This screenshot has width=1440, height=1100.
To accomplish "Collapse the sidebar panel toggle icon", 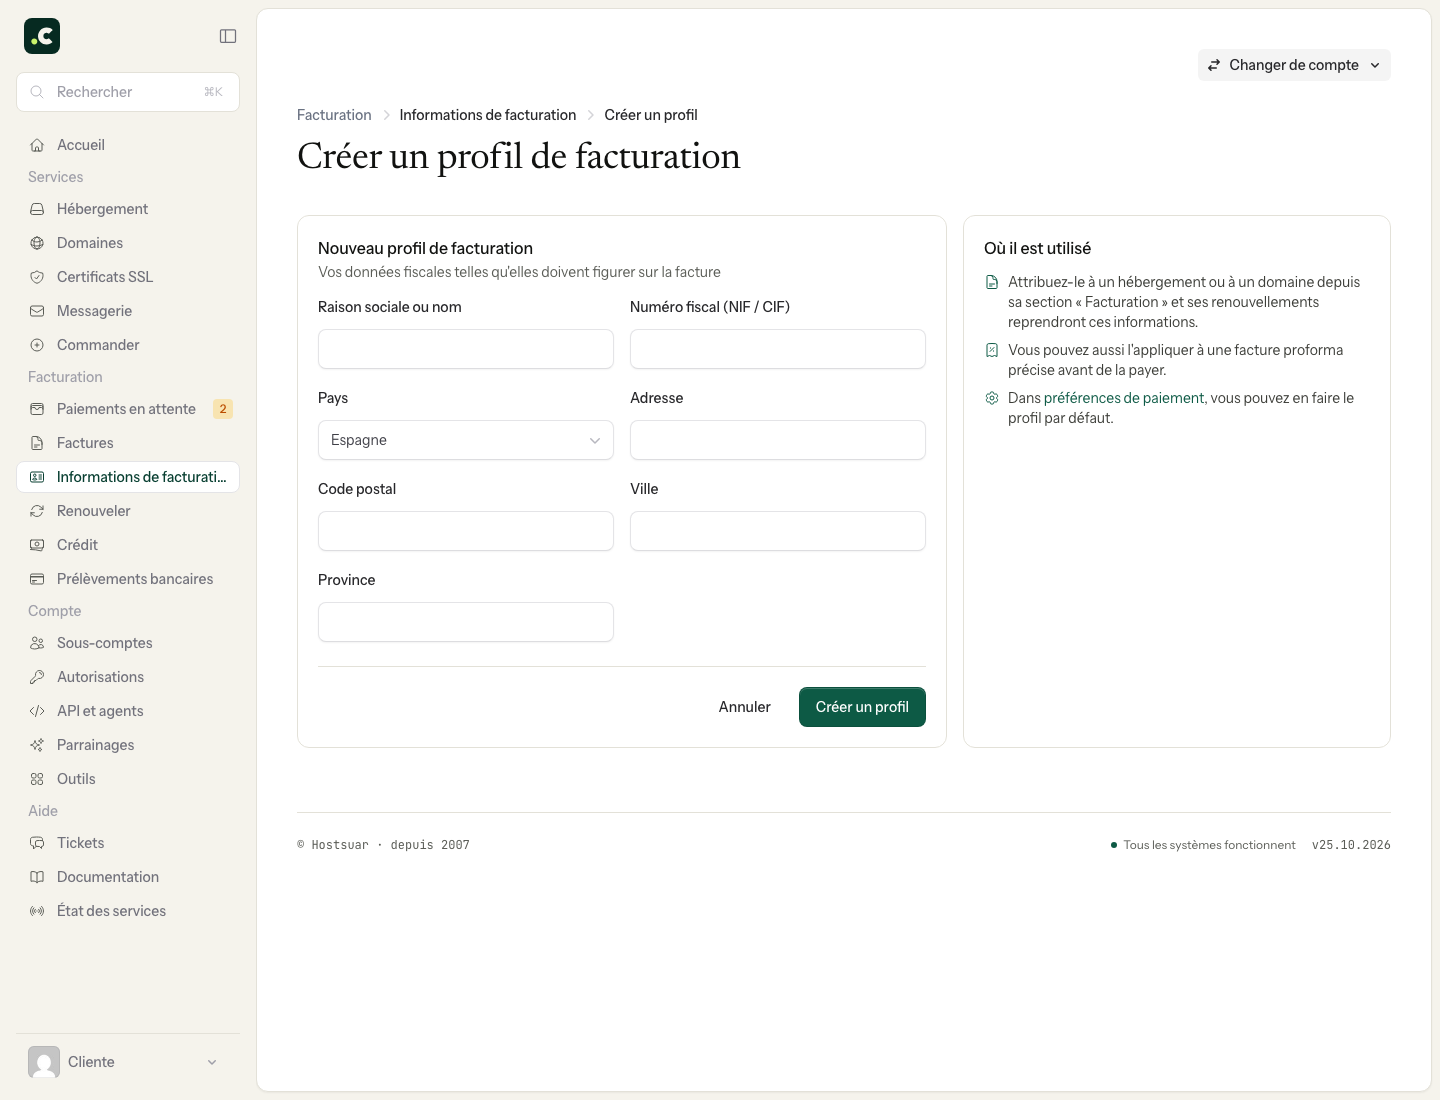I will tap(228, 36).
